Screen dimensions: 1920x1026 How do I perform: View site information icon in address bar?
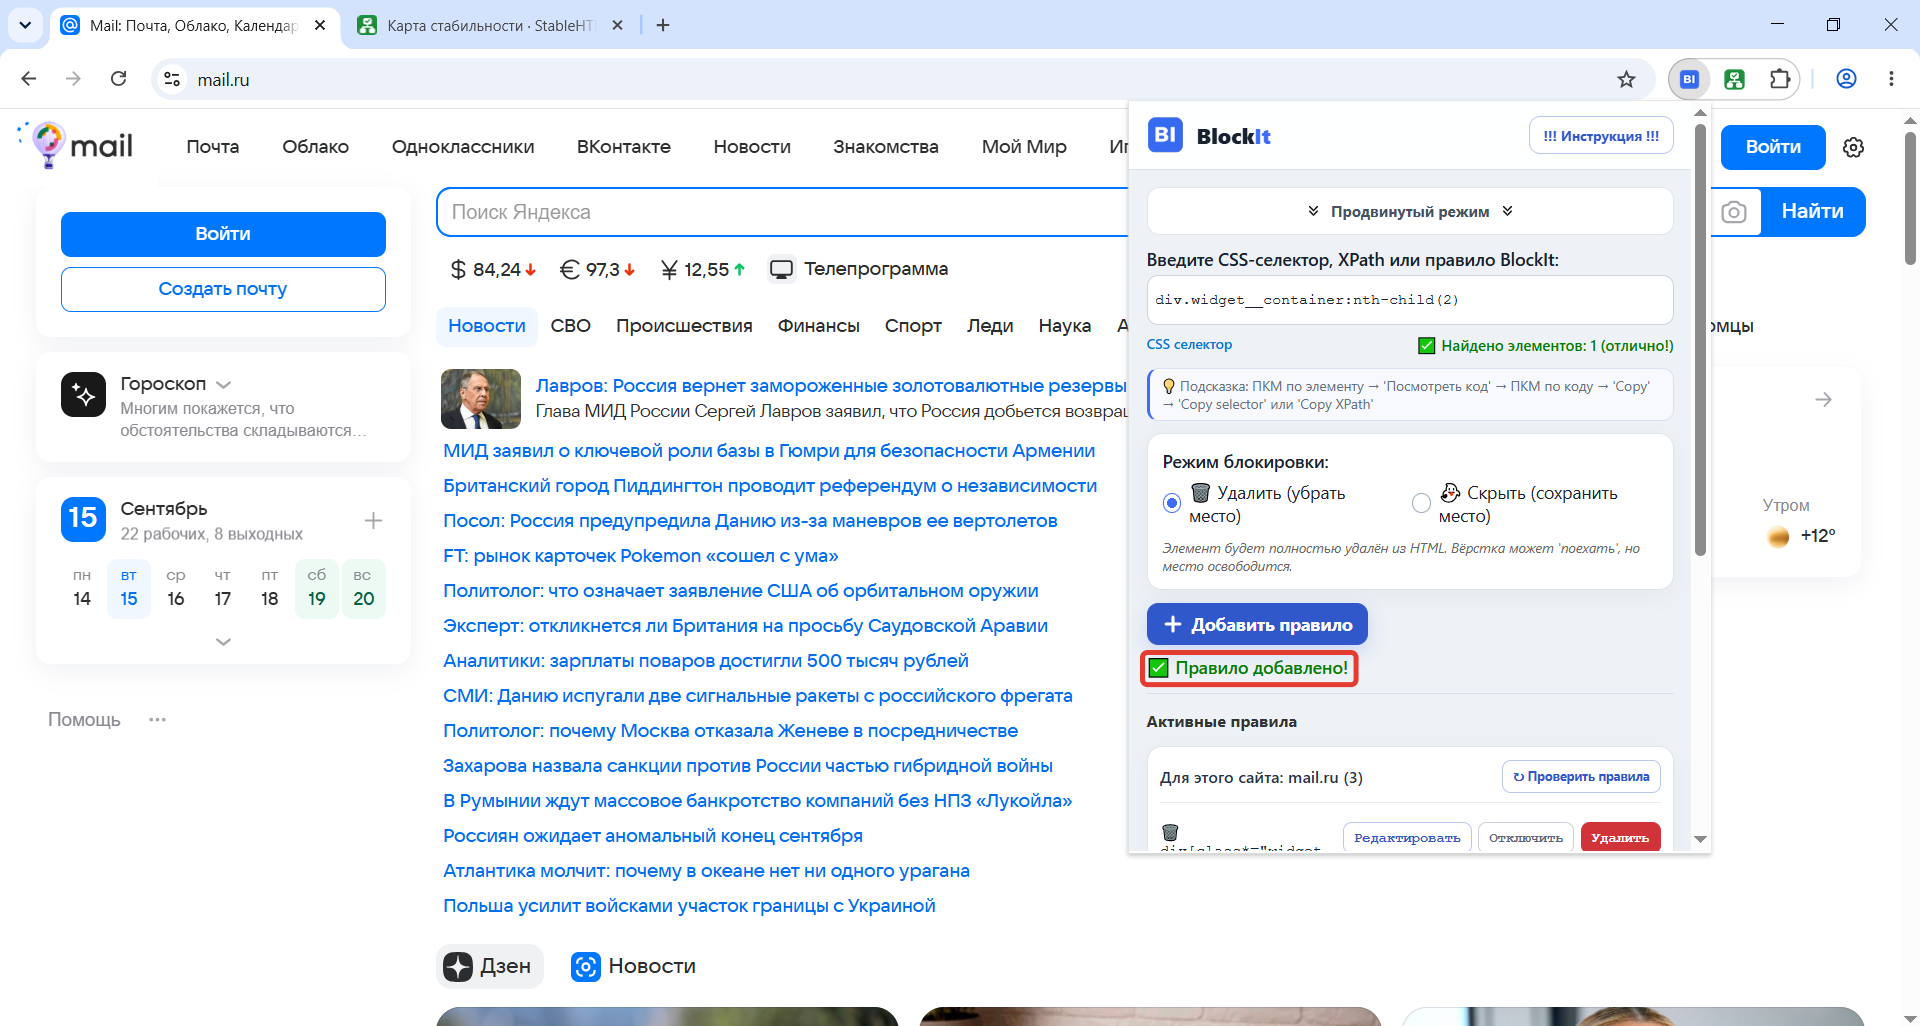[x=172, y=79]
